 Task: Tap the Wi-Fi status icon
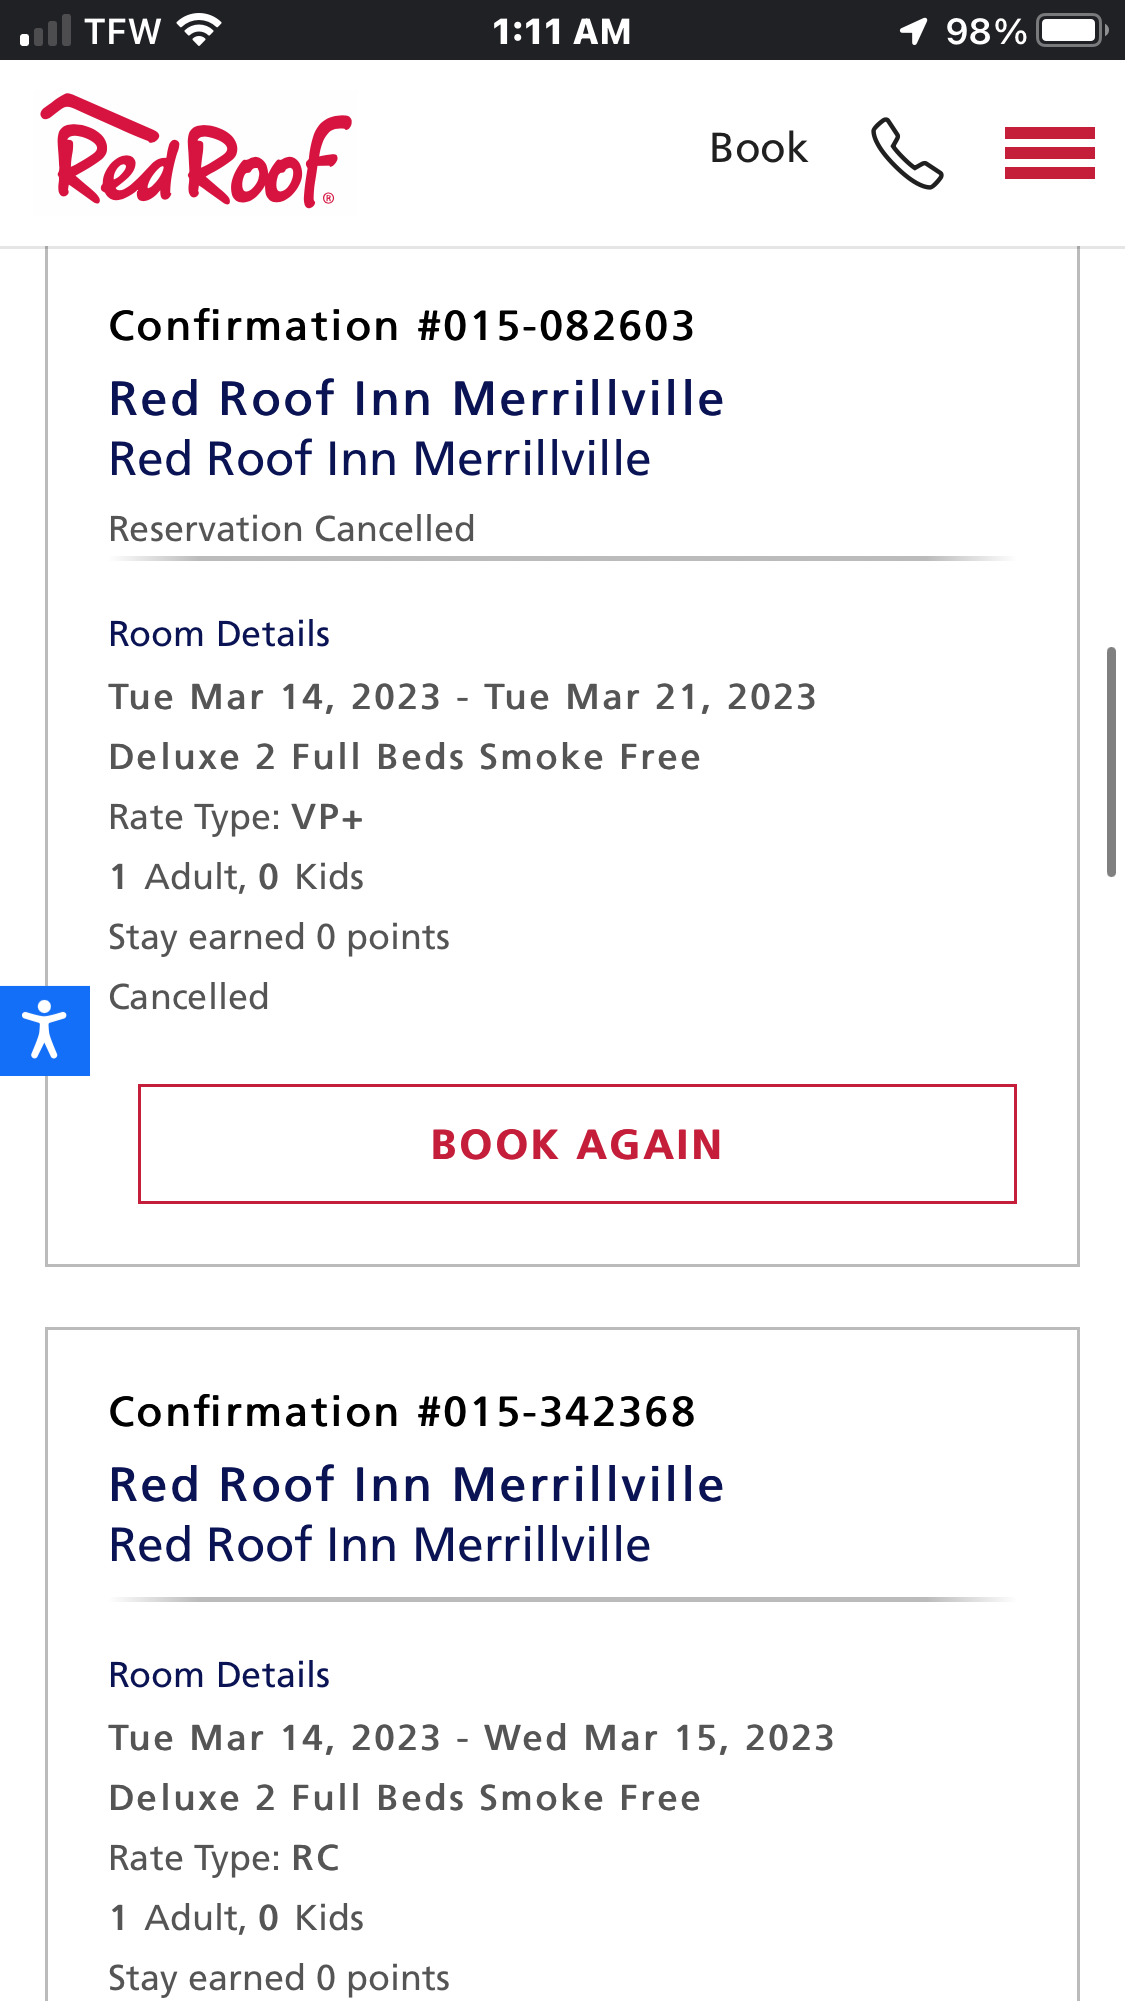coord(200,30)
